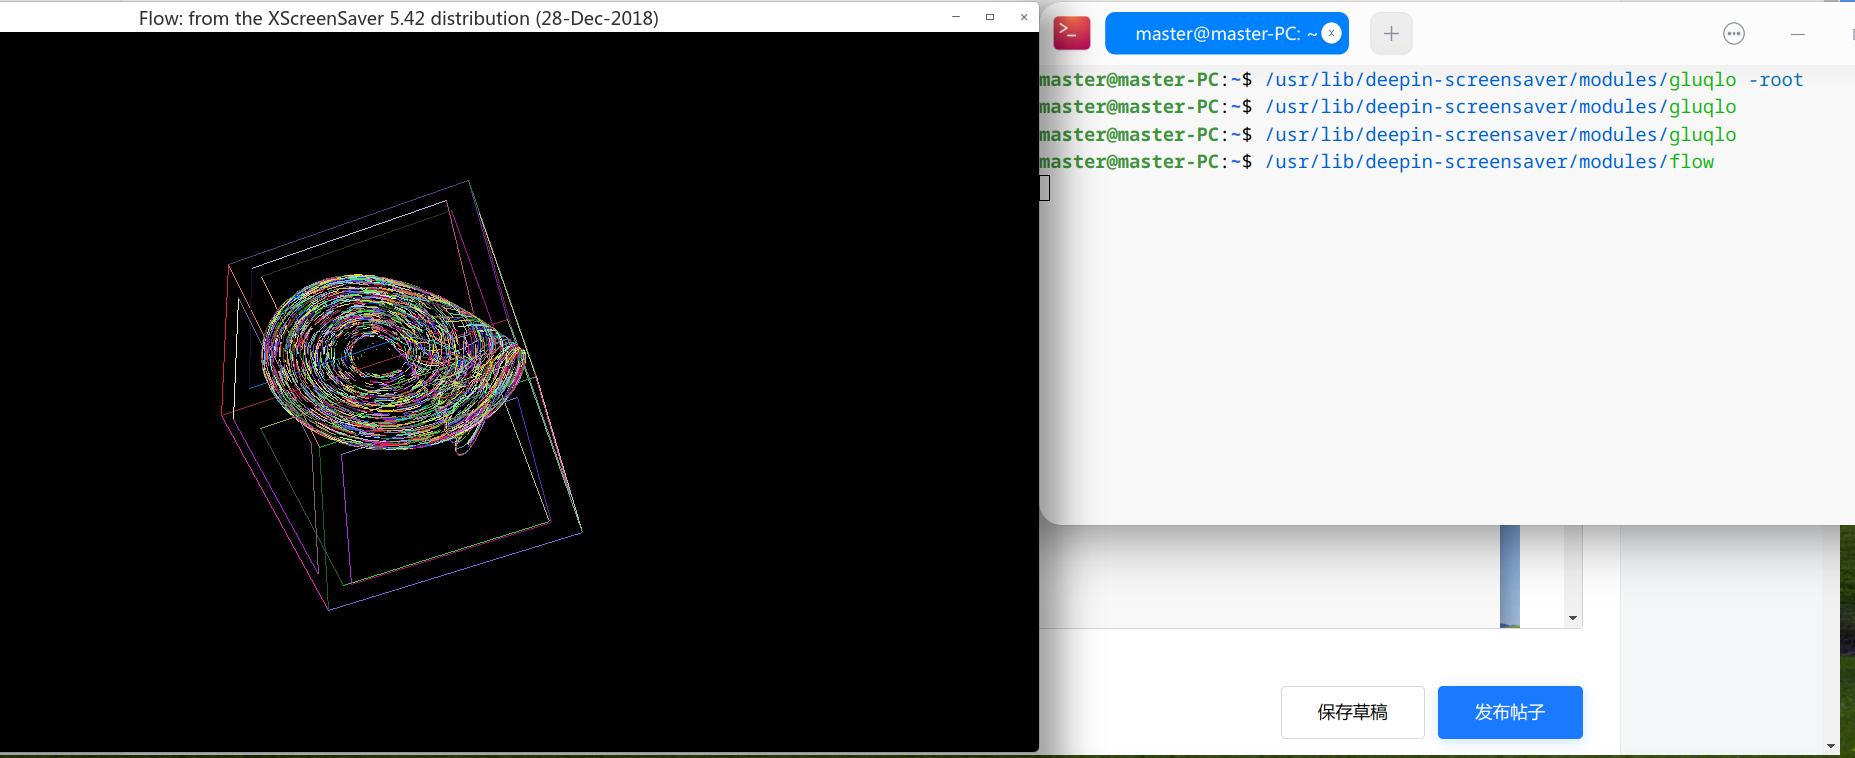Maximize the Flow screensaver window

click(990, 17)
